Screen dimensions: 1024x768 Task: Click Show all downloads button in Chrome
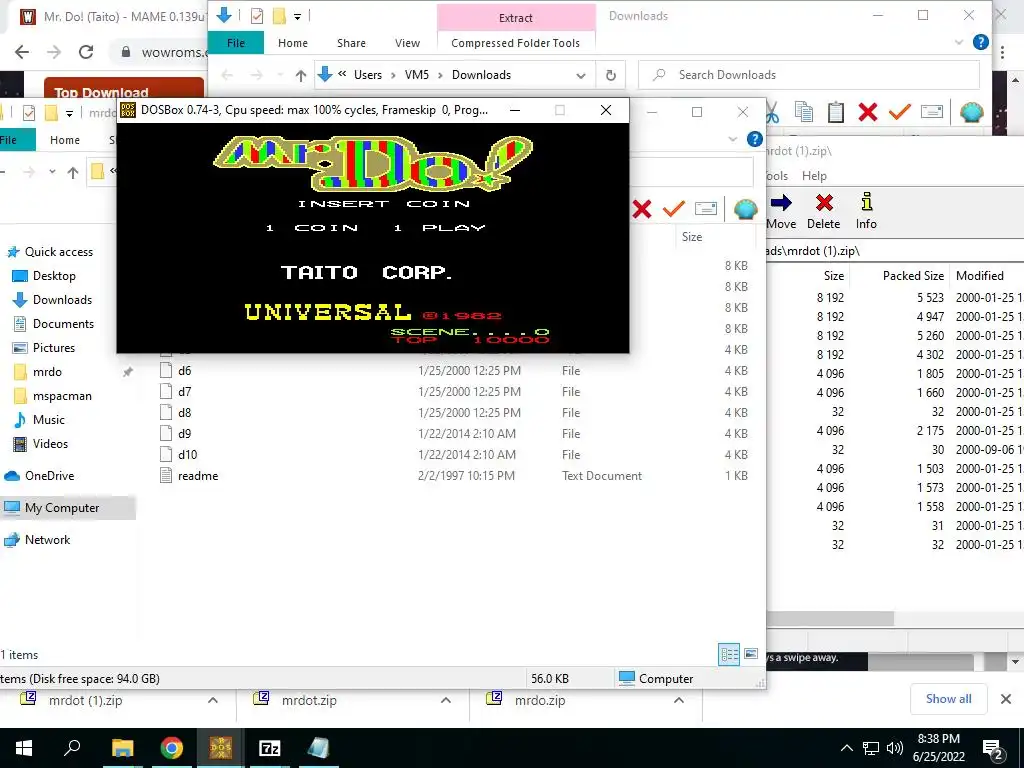pyautogui.click(x=948, y=699)
